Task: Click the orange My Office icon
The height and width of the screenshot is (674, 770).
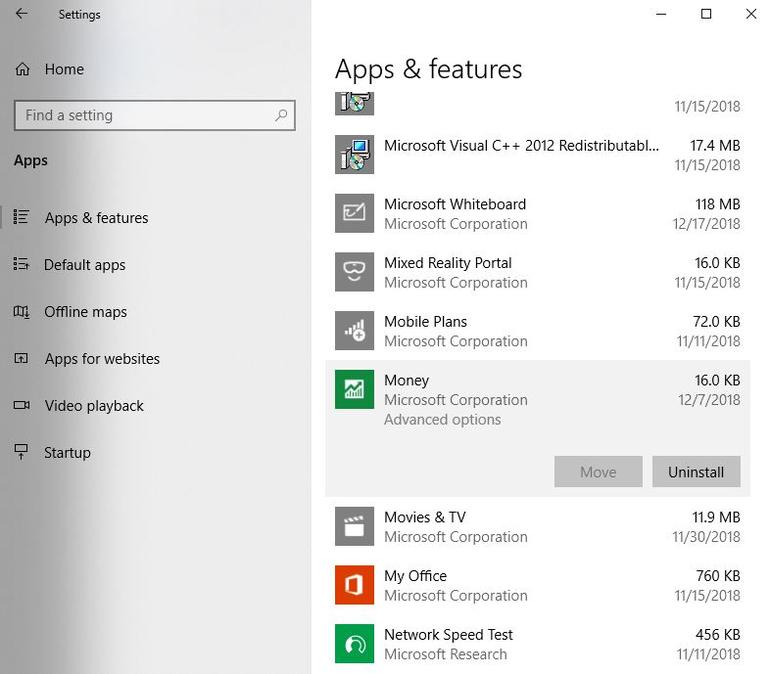Action: [x=354, y=585]
